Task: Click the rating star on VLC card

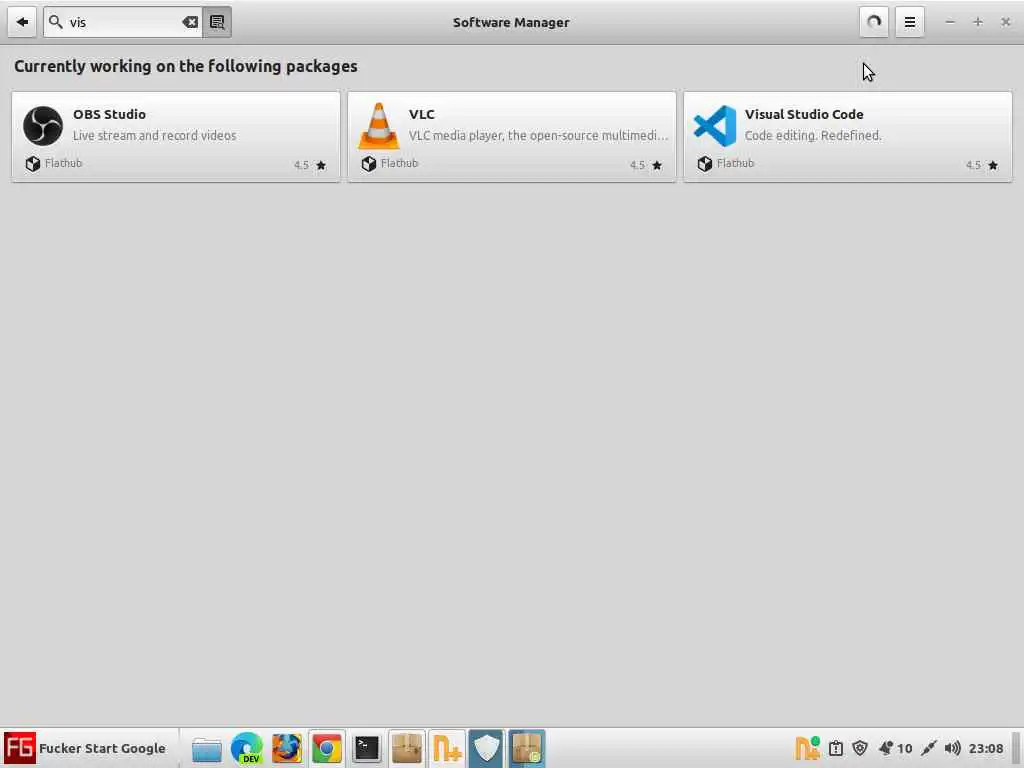Action: [657, 165]
